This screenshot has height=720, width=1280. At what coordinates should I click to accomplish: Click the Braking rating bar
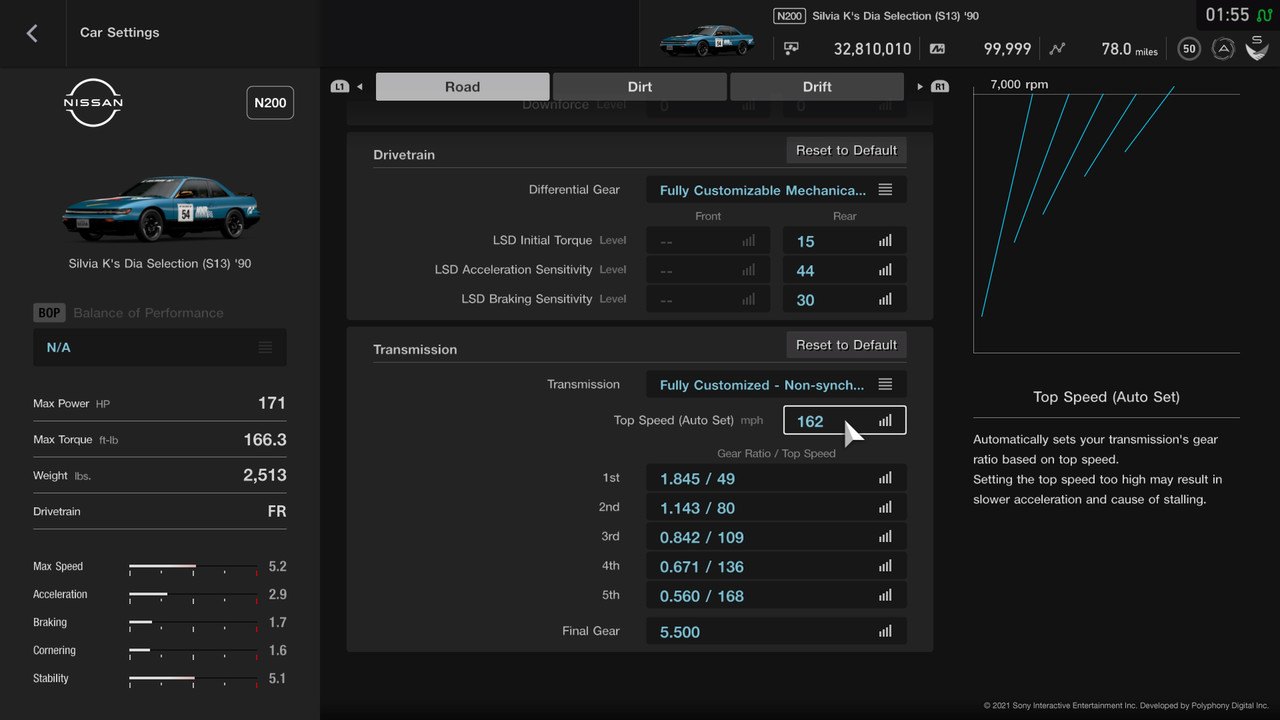[193, 623]
